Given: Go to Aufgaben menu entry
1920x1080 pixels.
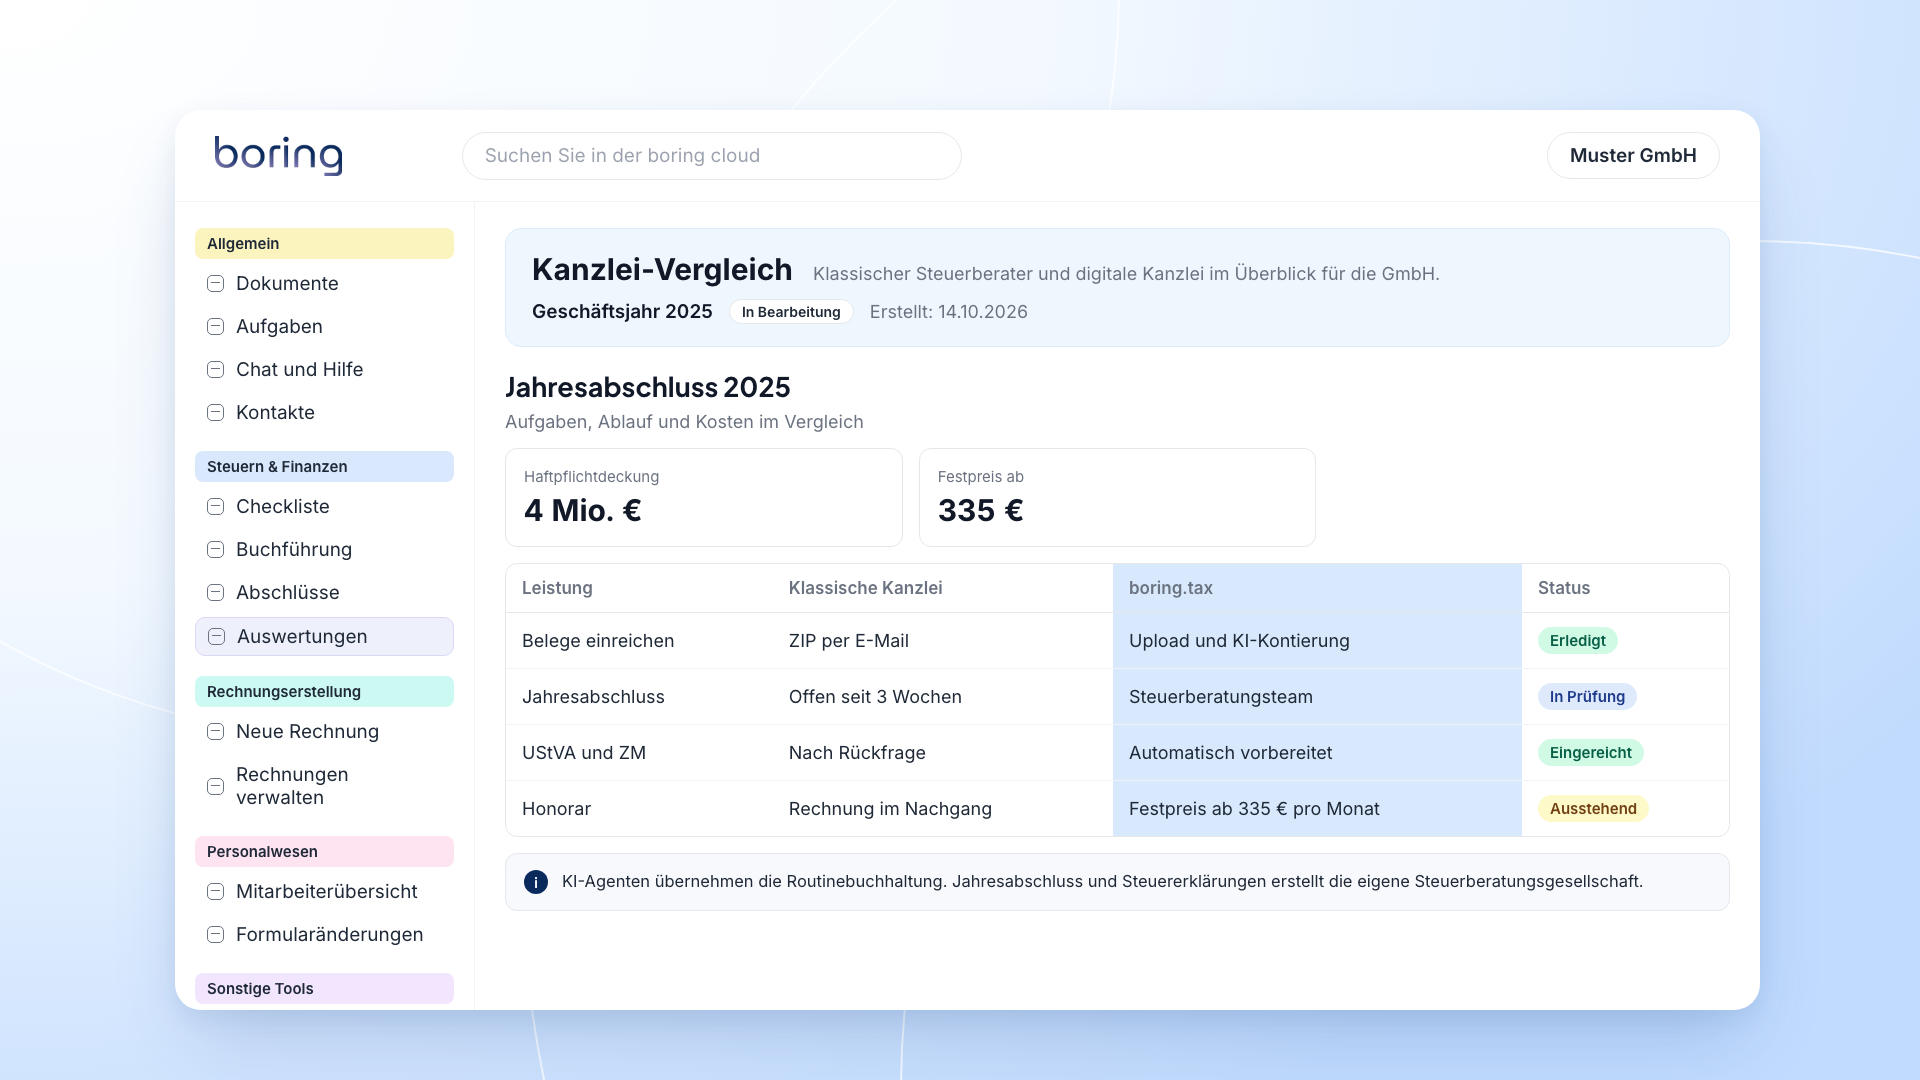Looking at the screenshot, I should (x=324, y=327).
